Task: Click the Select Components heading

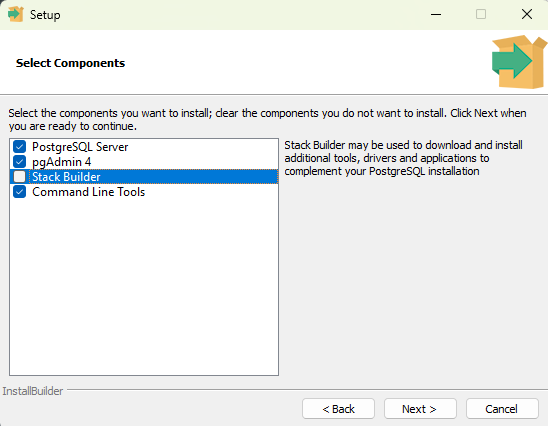Action: (70, 63)
